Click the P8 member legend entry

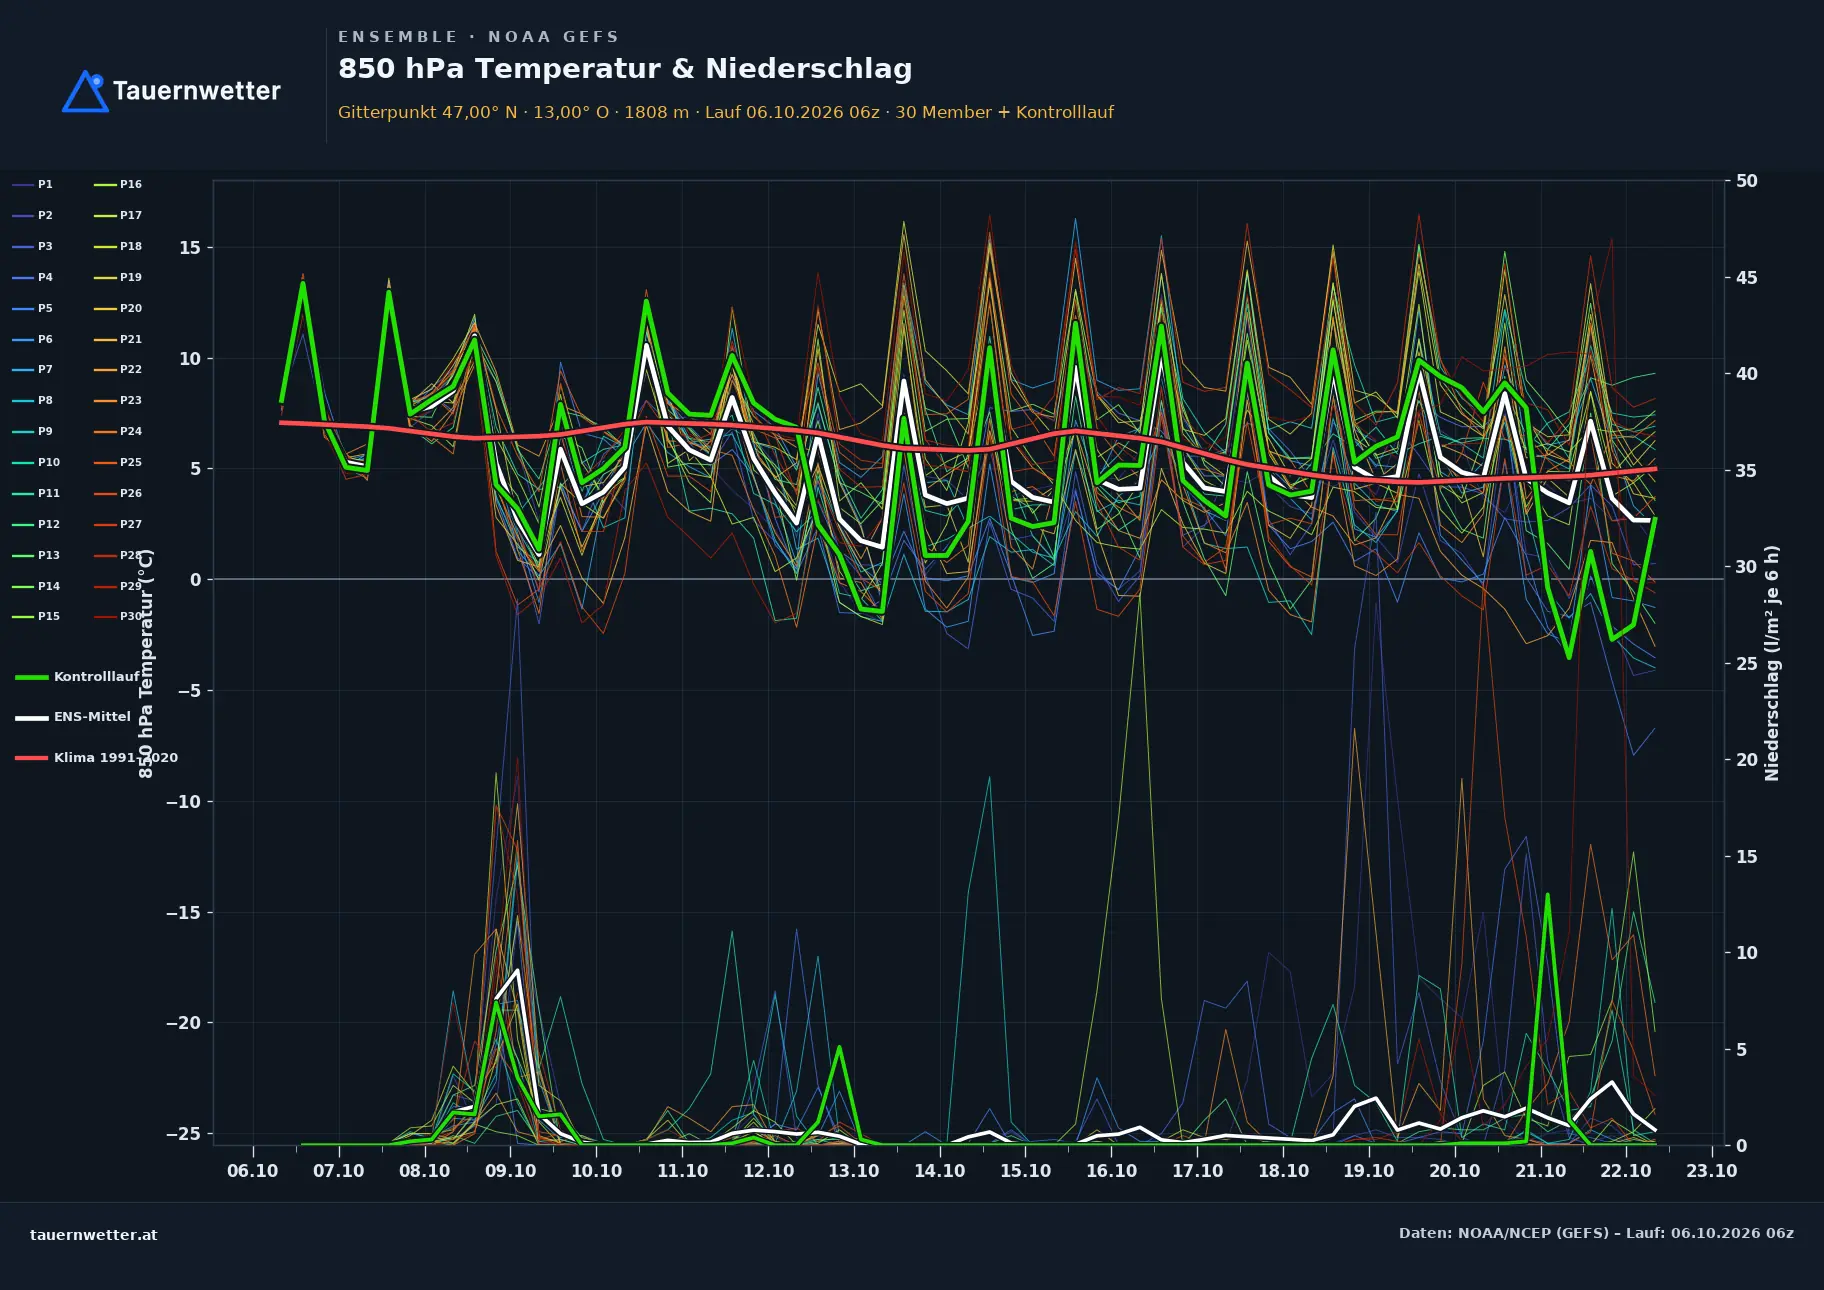click(33, 400)
